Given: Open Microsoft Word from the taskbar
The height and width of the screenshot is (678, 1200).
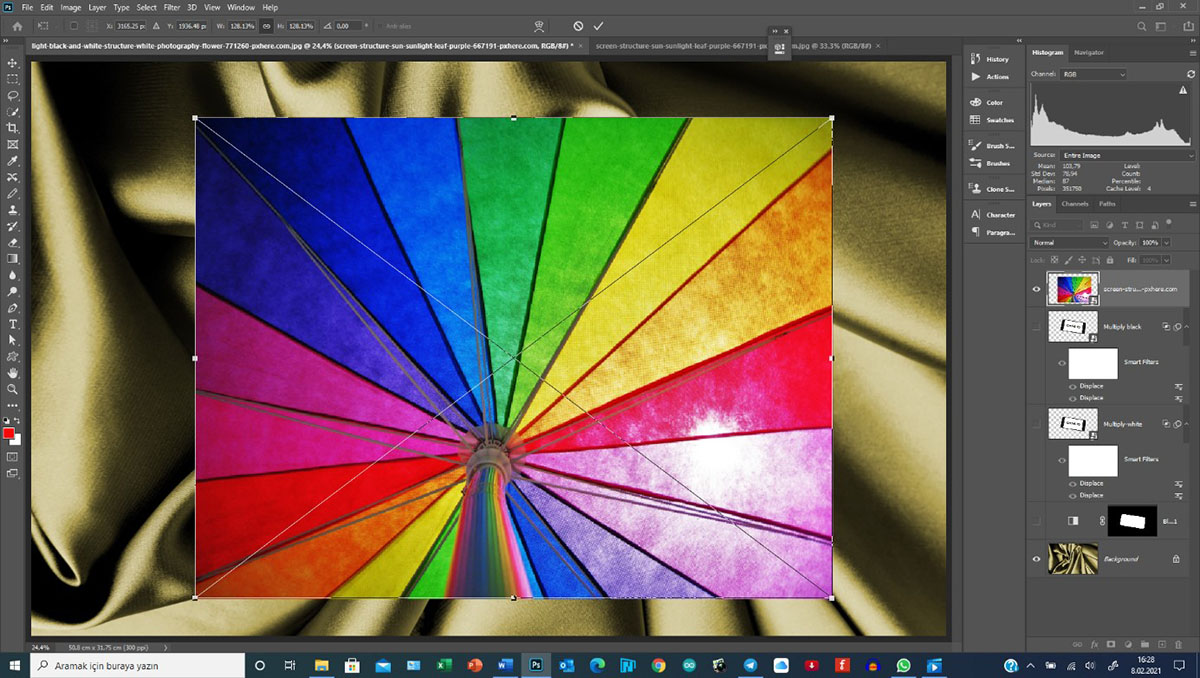Looking at the screenshot, I should tap(504, 665).
